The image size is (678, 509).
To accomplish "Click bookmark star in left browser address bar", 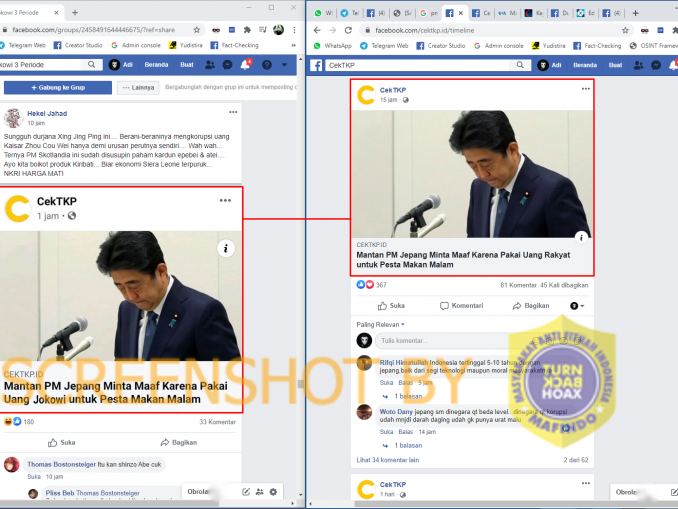I will [x=197, y=30].
